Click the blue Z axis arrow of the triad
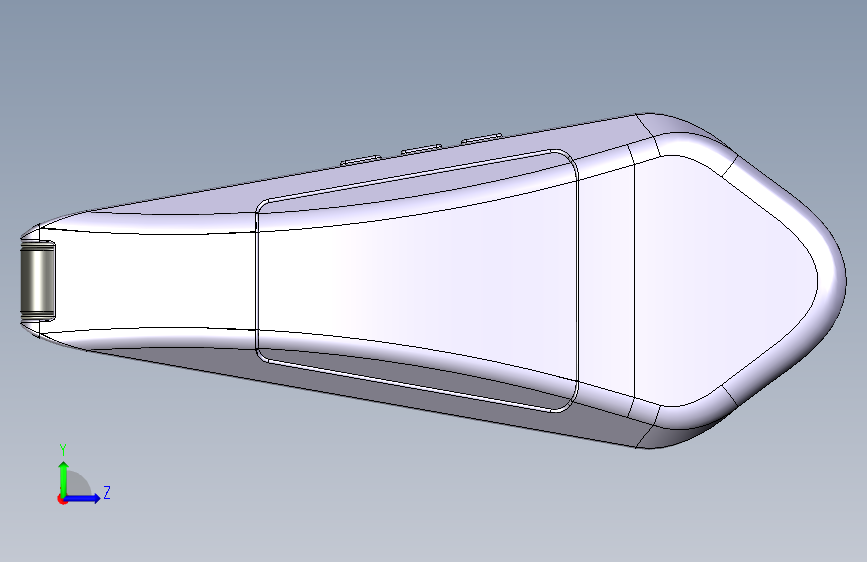 click(x=83, y=498)
